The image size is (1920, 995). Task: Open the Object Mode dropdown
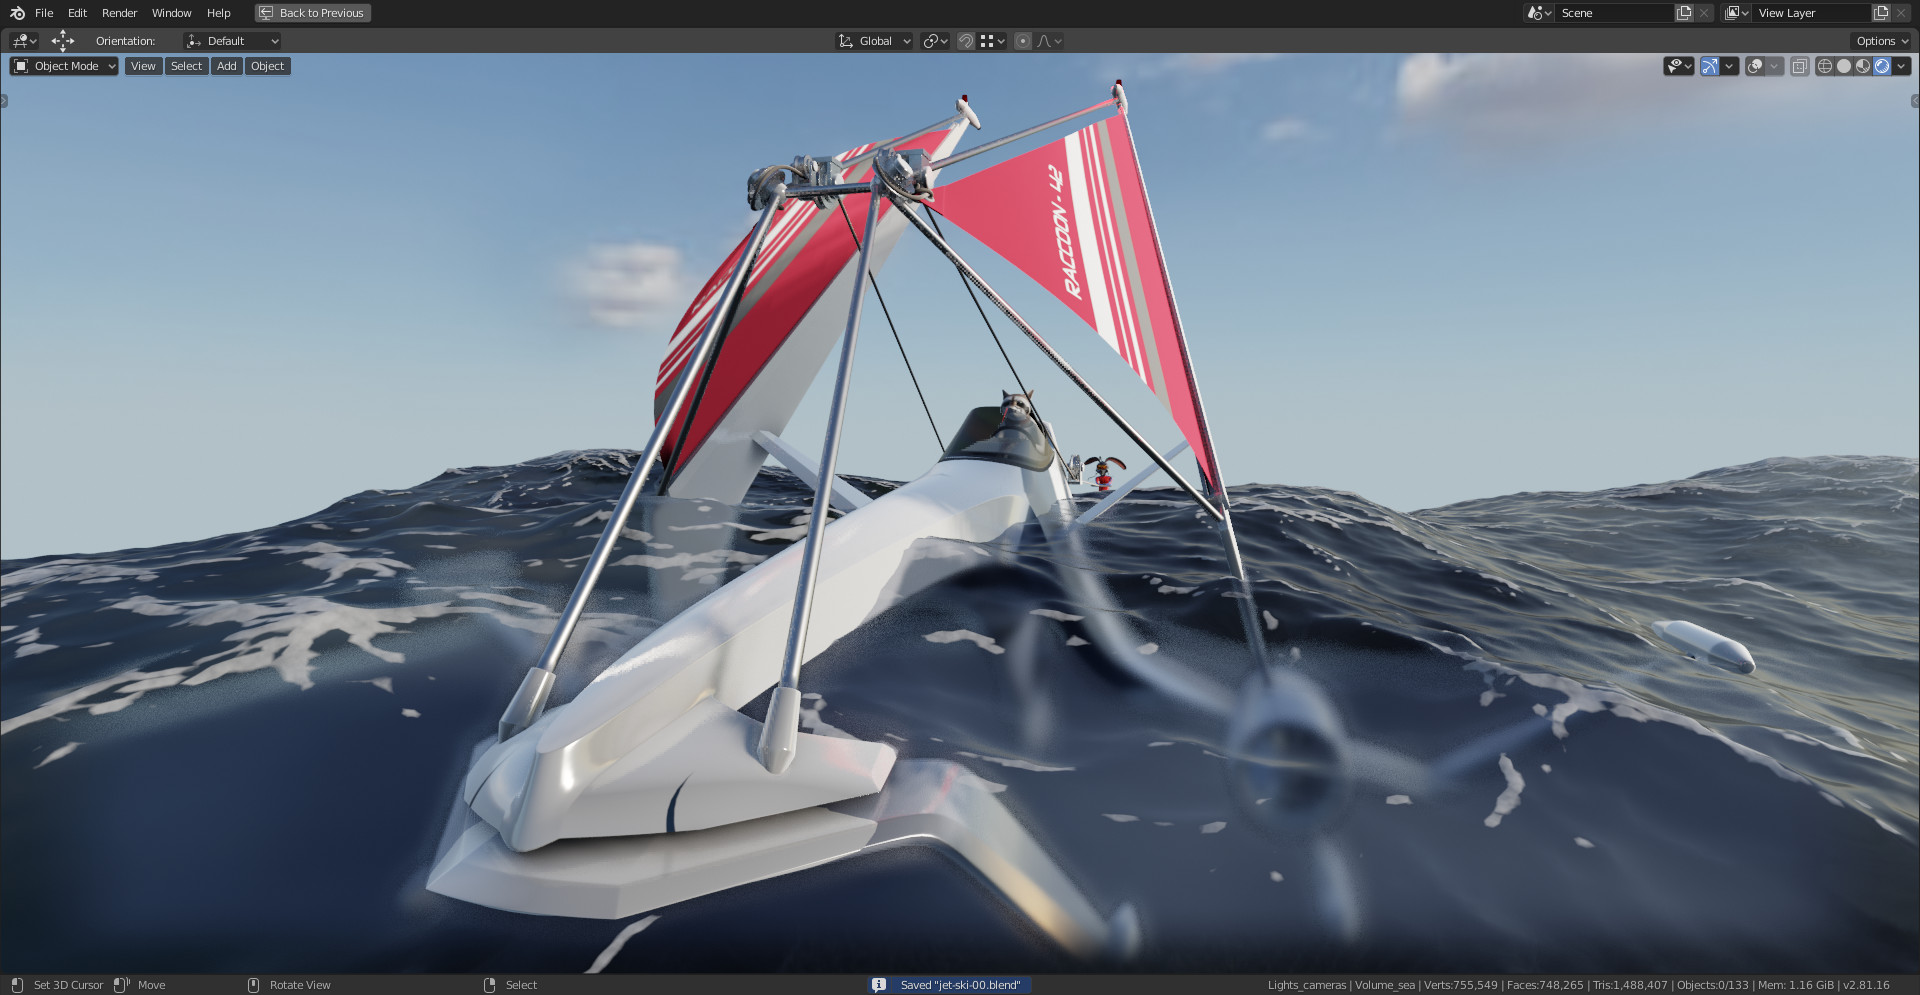click(x=64, y=66)
